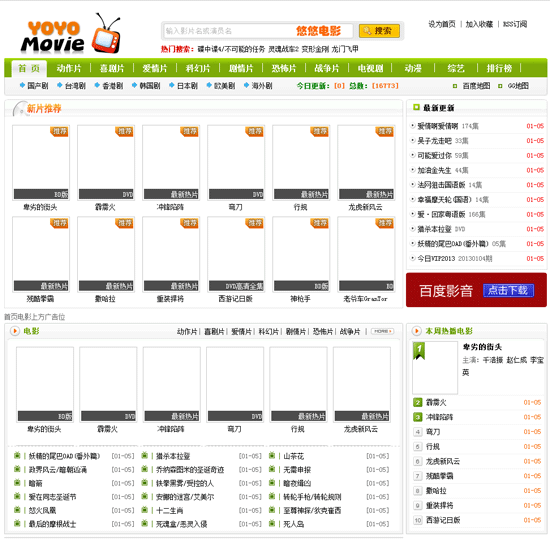Click the YOYO Movie TV logo
Viewport: 550px width, 539px height.
[x=71, y=34]
